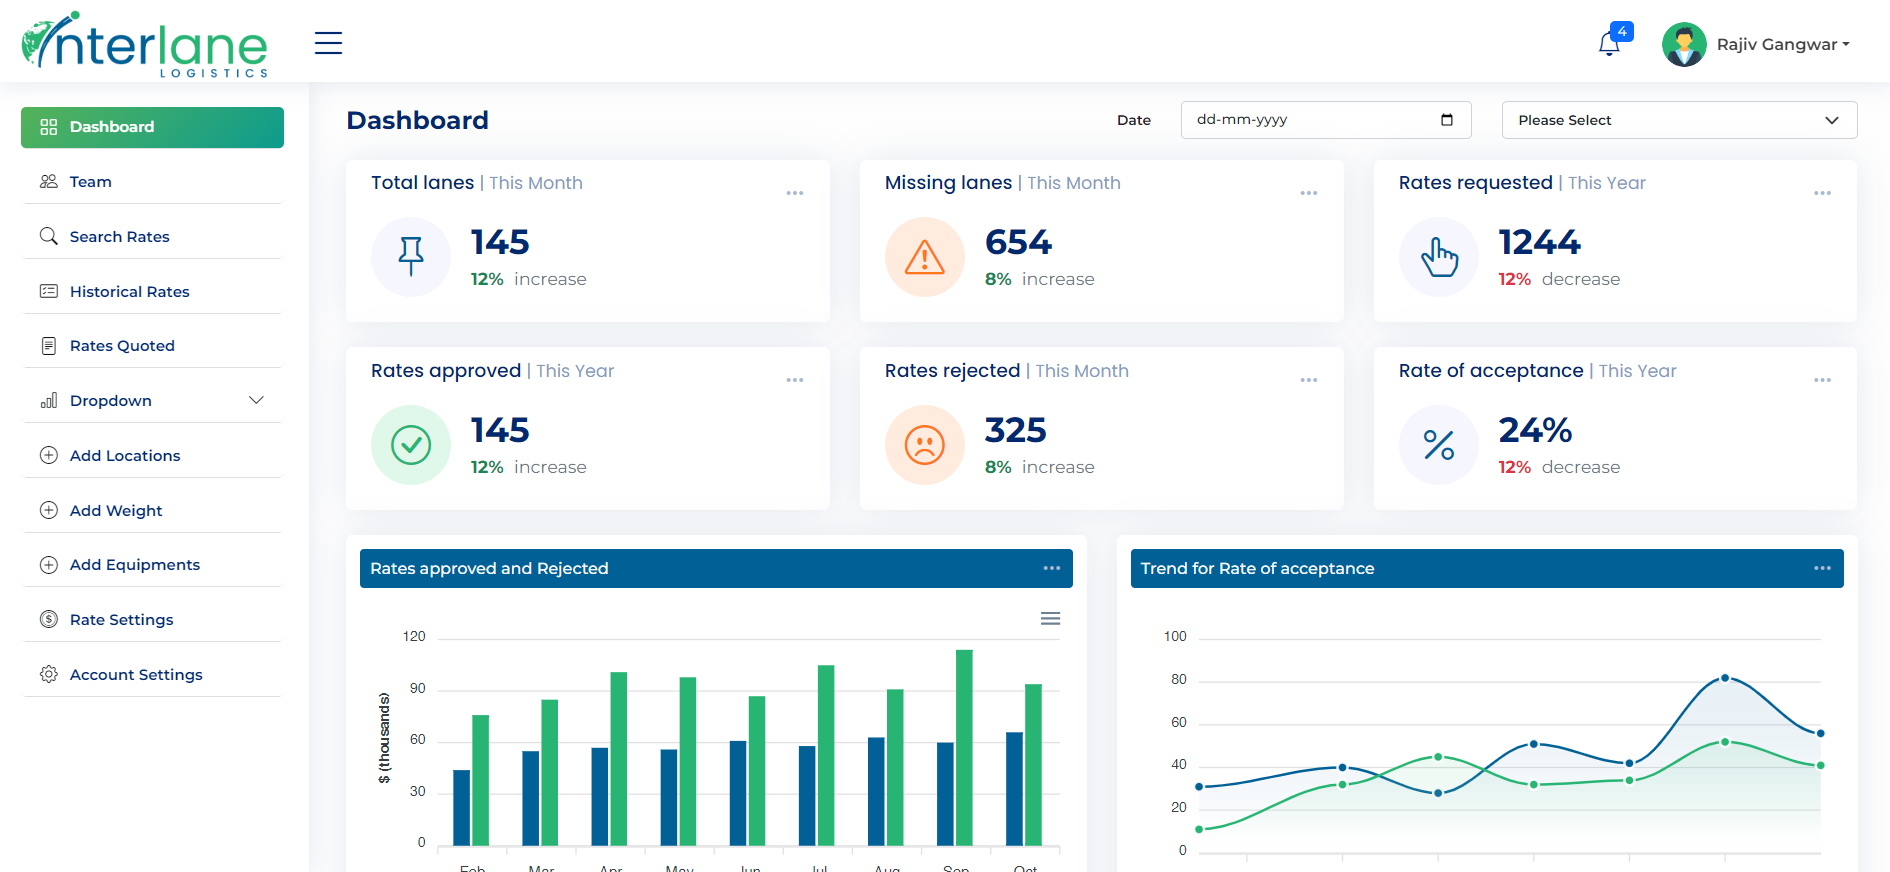1890x872 pixels.
Task: Open Rates requested card options menu
Action: click(x=1823, y=193)
